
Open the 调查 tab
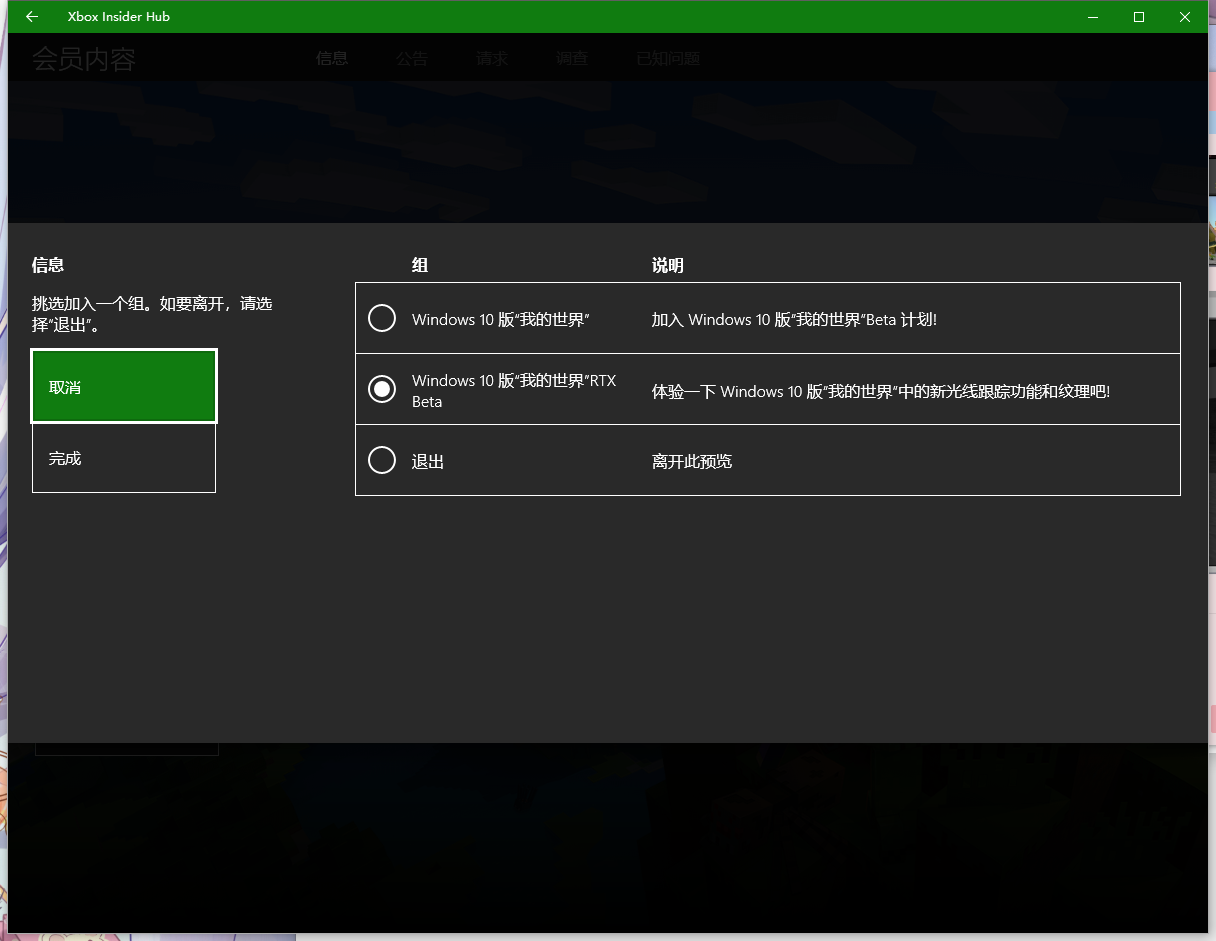[572, 59]
